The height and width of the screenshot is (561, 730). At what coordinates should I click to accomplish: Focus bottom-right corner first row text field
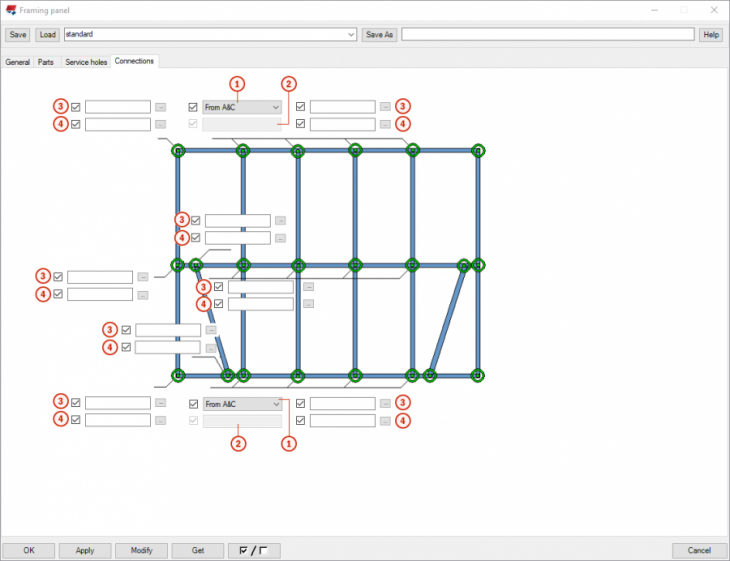343,403
